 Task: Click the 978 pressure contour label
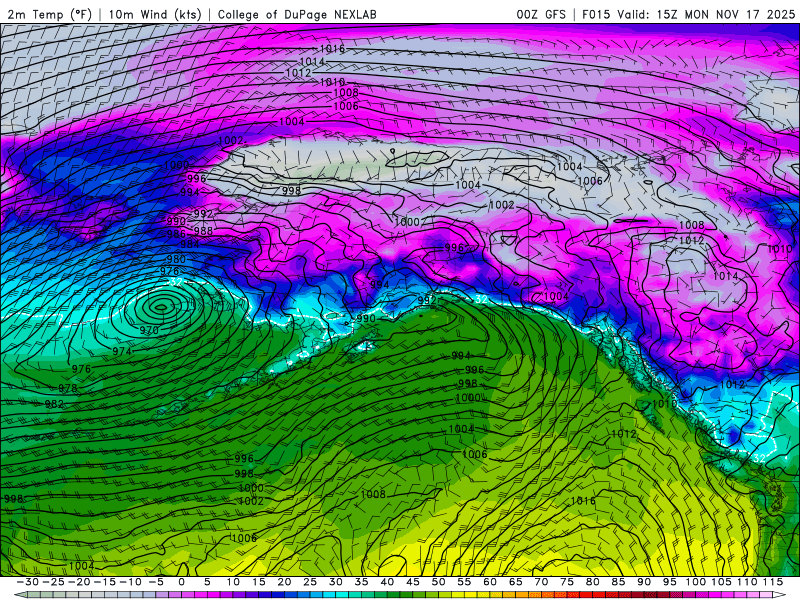click(68, 388)
